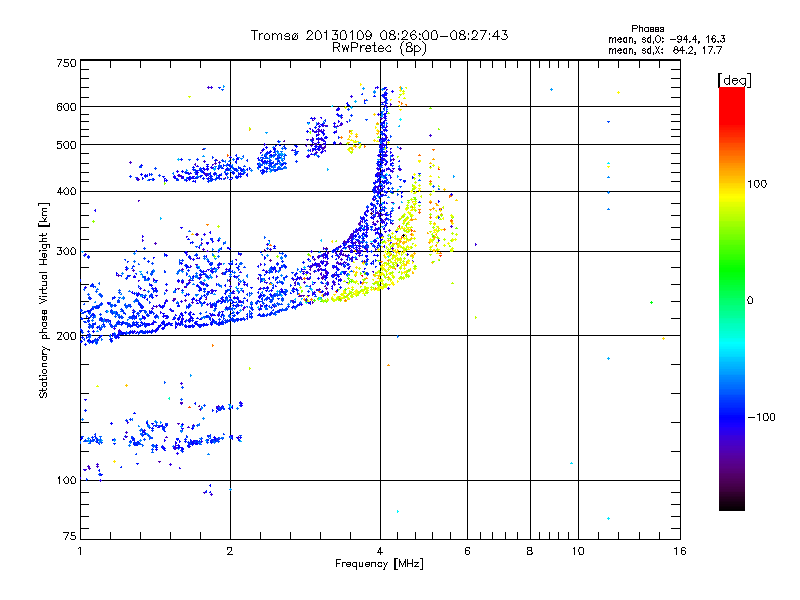Click the y-axis tick label '75'

pyautogui.click(x=70, y=536)
